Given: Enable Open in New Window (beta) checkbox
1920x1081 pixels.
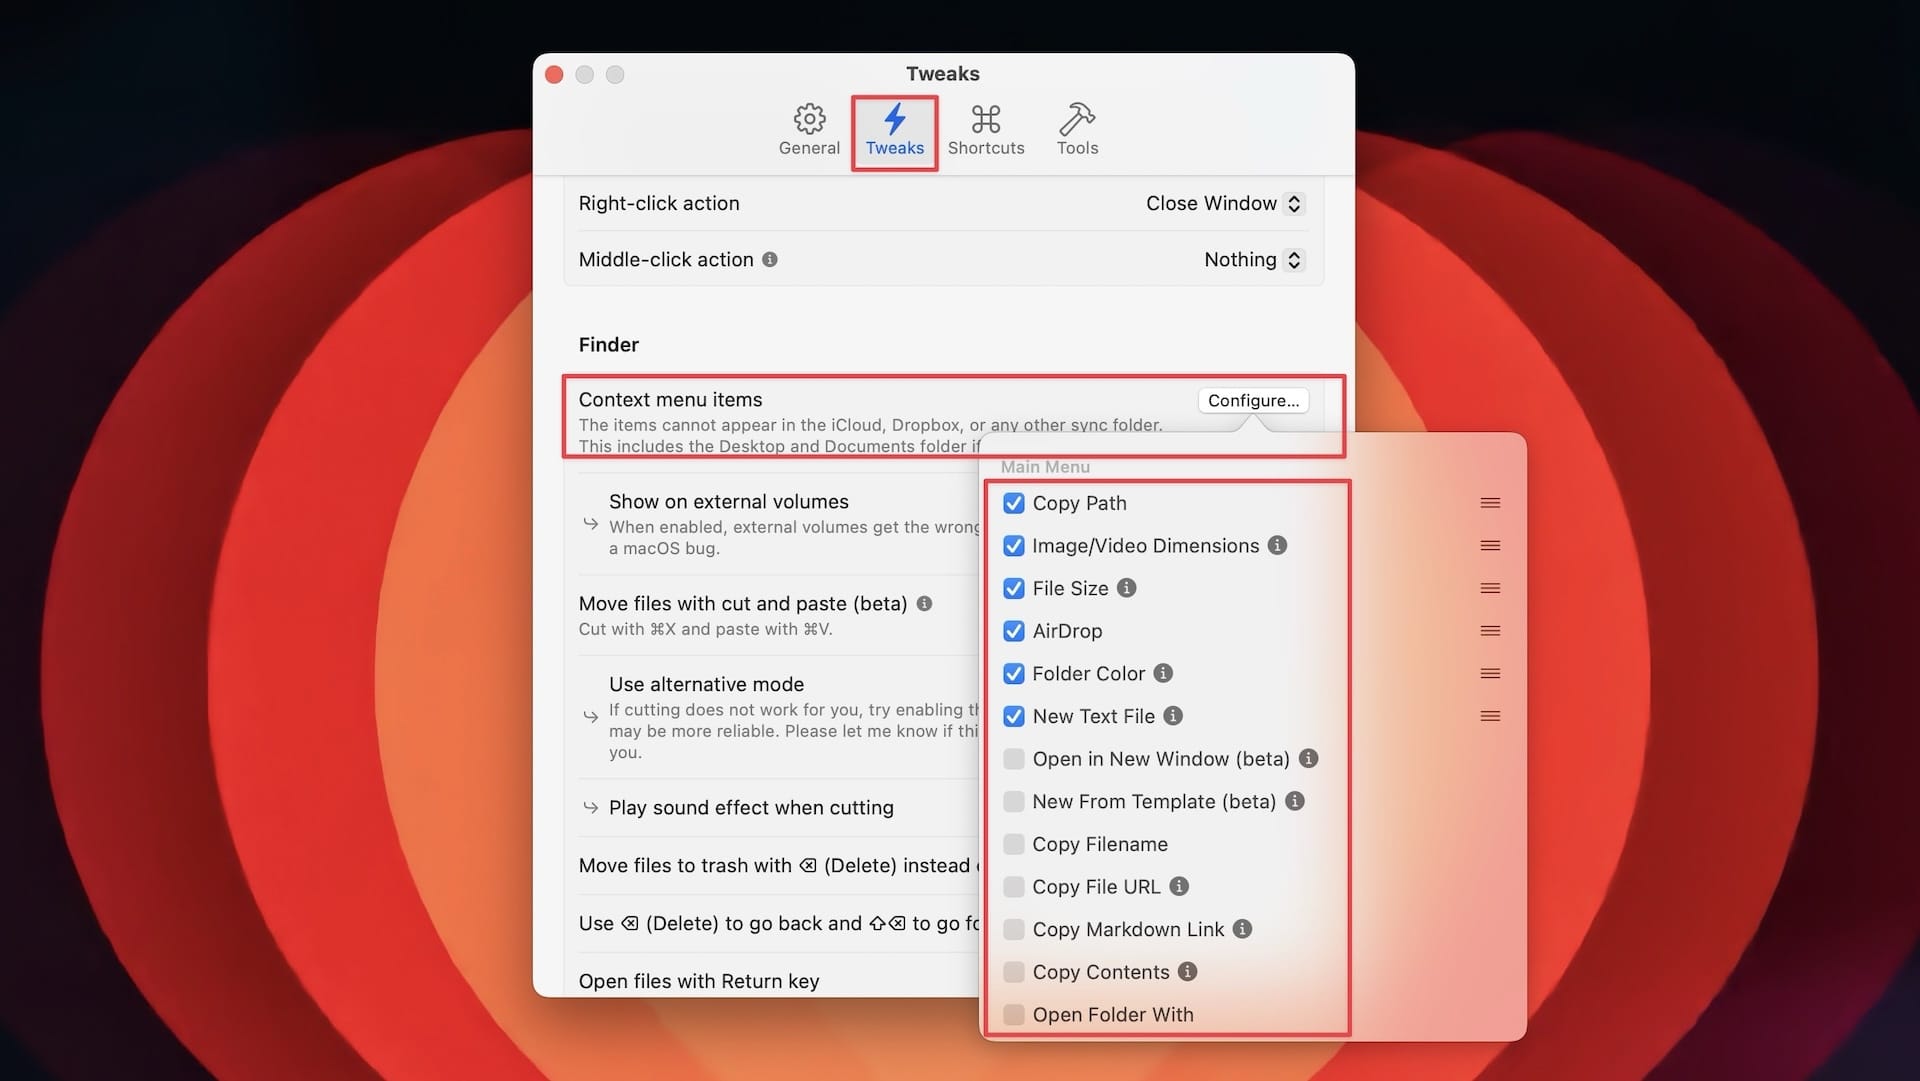Looking at the screenshot, I should pos(1014,759).
